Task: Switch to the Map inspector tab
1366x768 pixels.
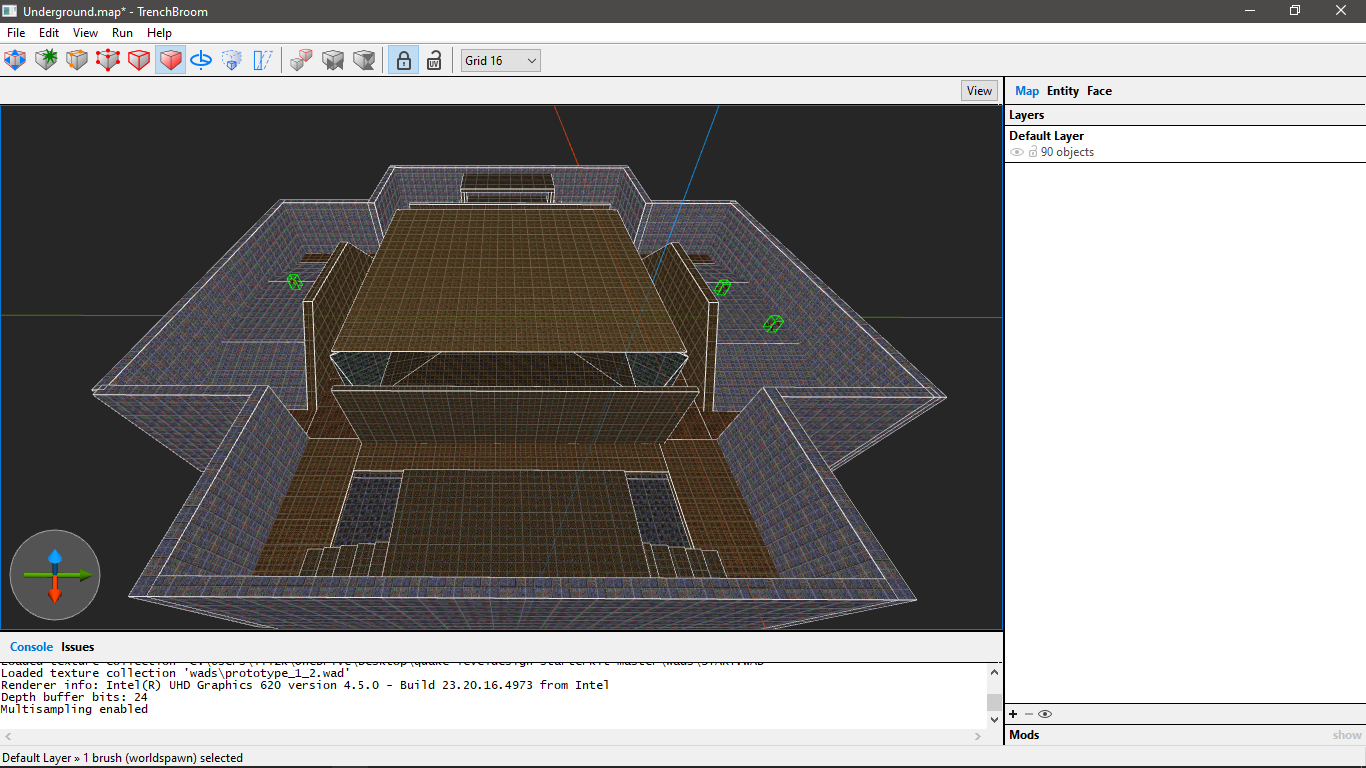Action: point(1027,90)
